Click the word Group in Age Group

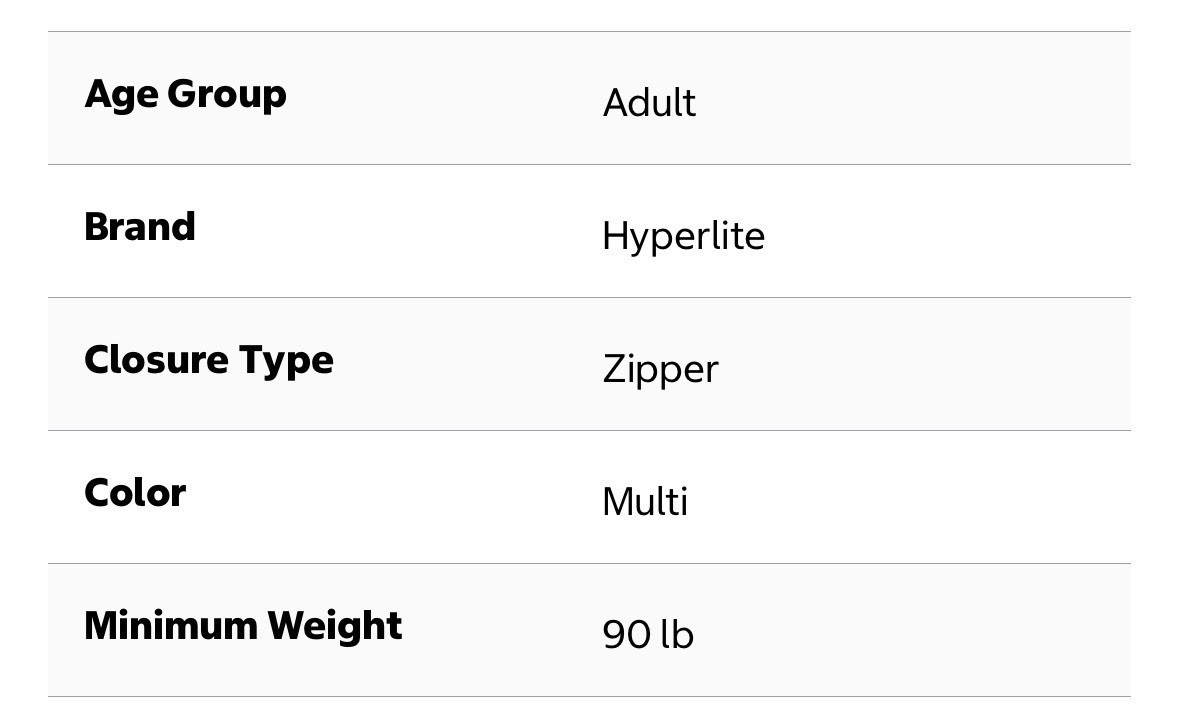click(x=226, y=96)
